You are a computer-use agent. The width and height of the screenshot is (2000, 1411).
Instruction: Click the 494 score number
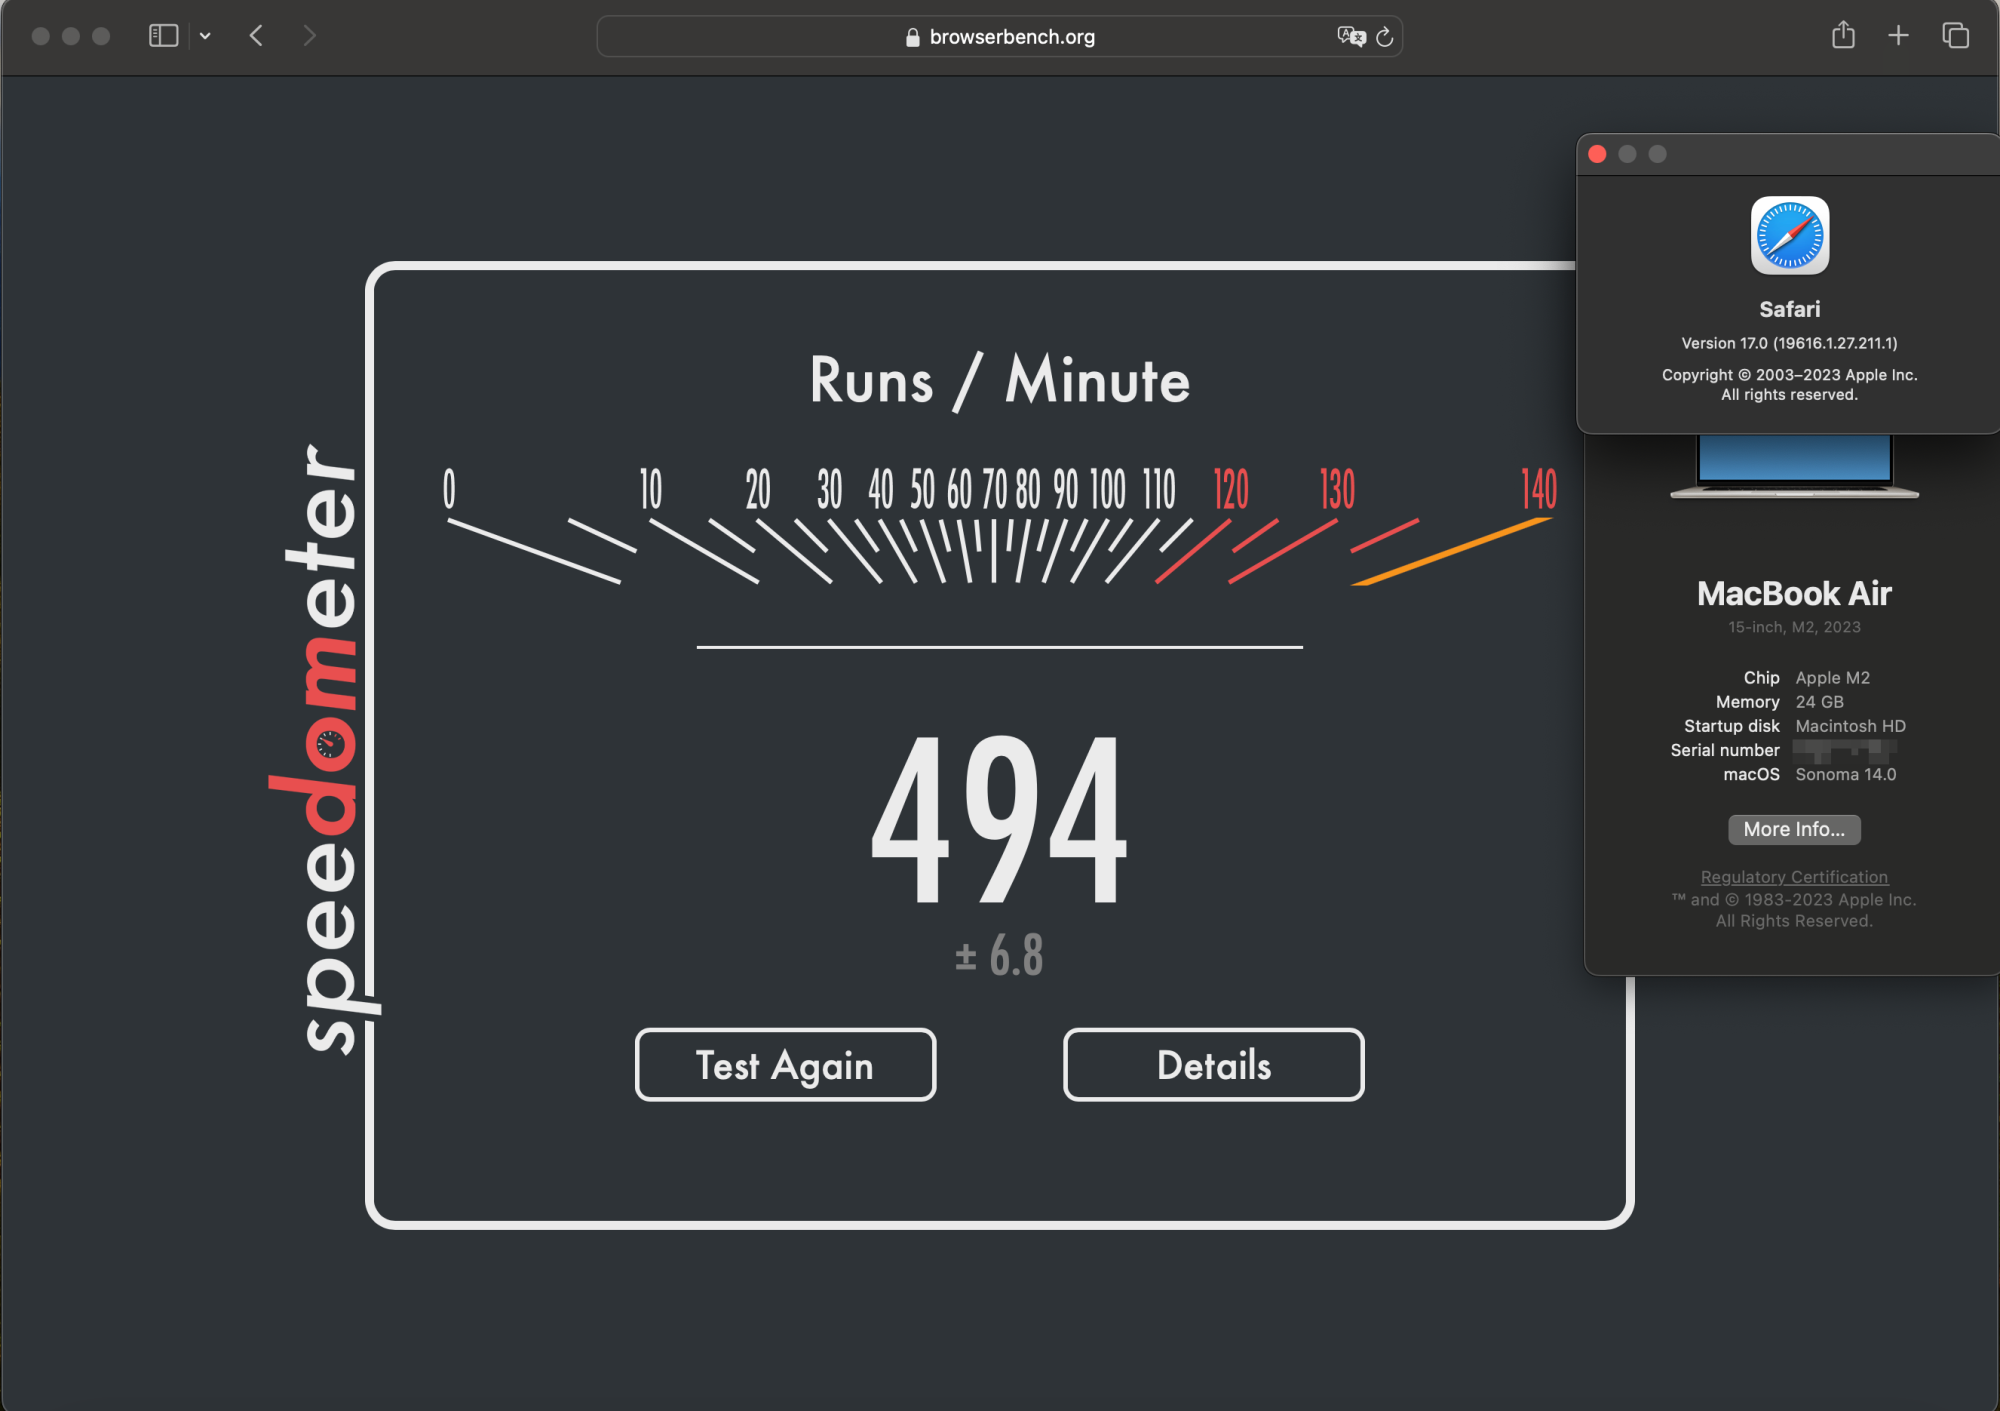999,818
